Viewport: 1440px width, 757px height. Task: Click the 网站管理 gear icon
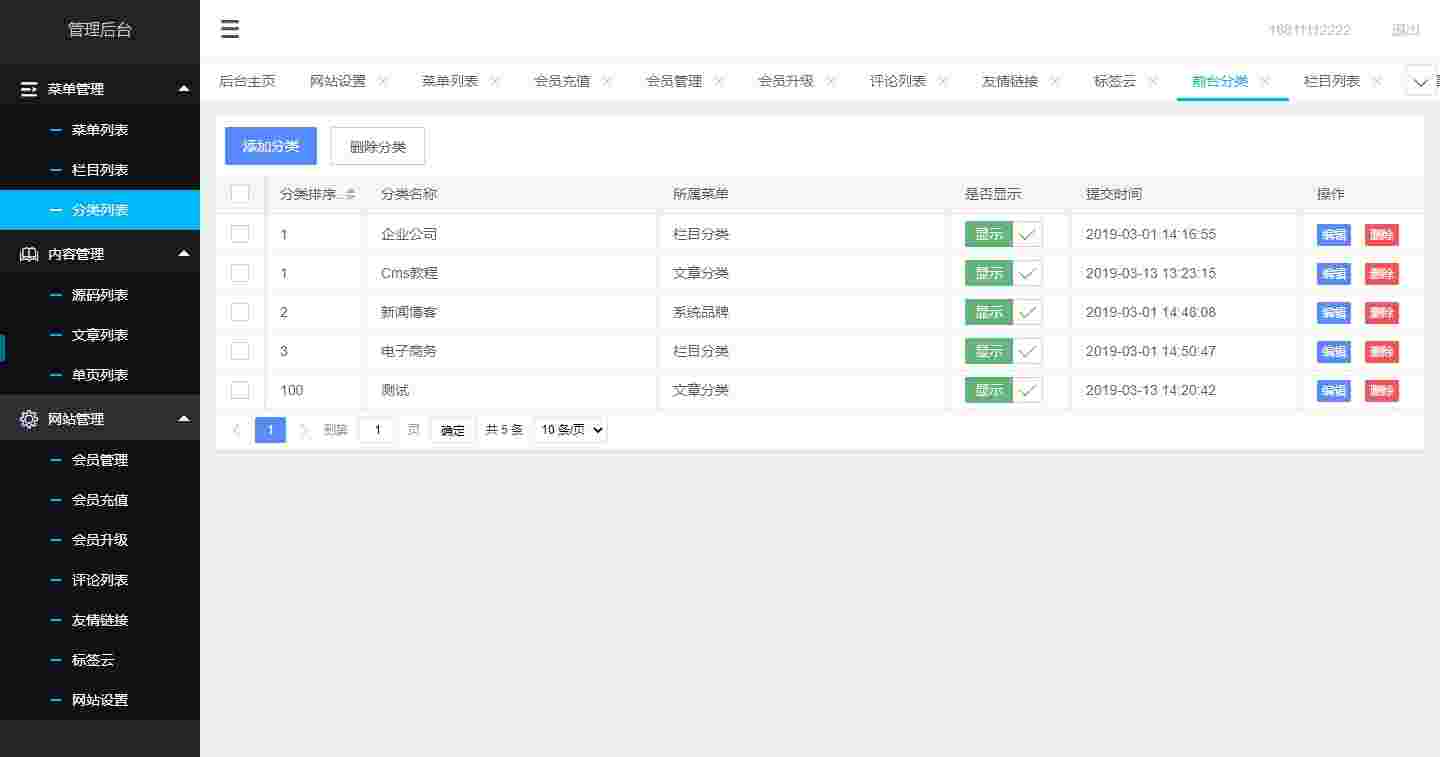[x=29, y=419]
